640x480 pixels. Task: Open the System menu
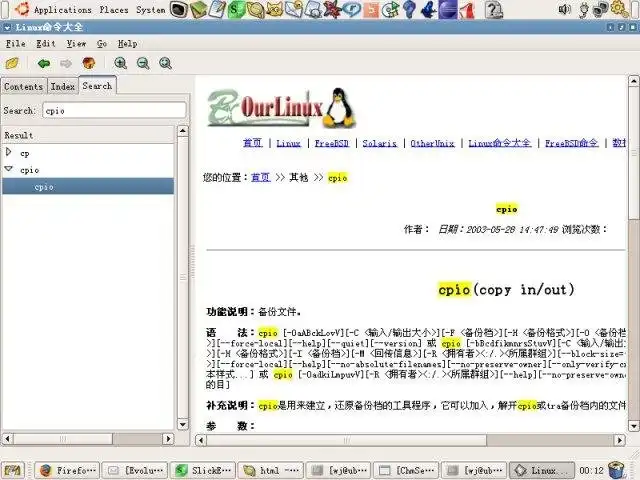[x=151, y=10]
